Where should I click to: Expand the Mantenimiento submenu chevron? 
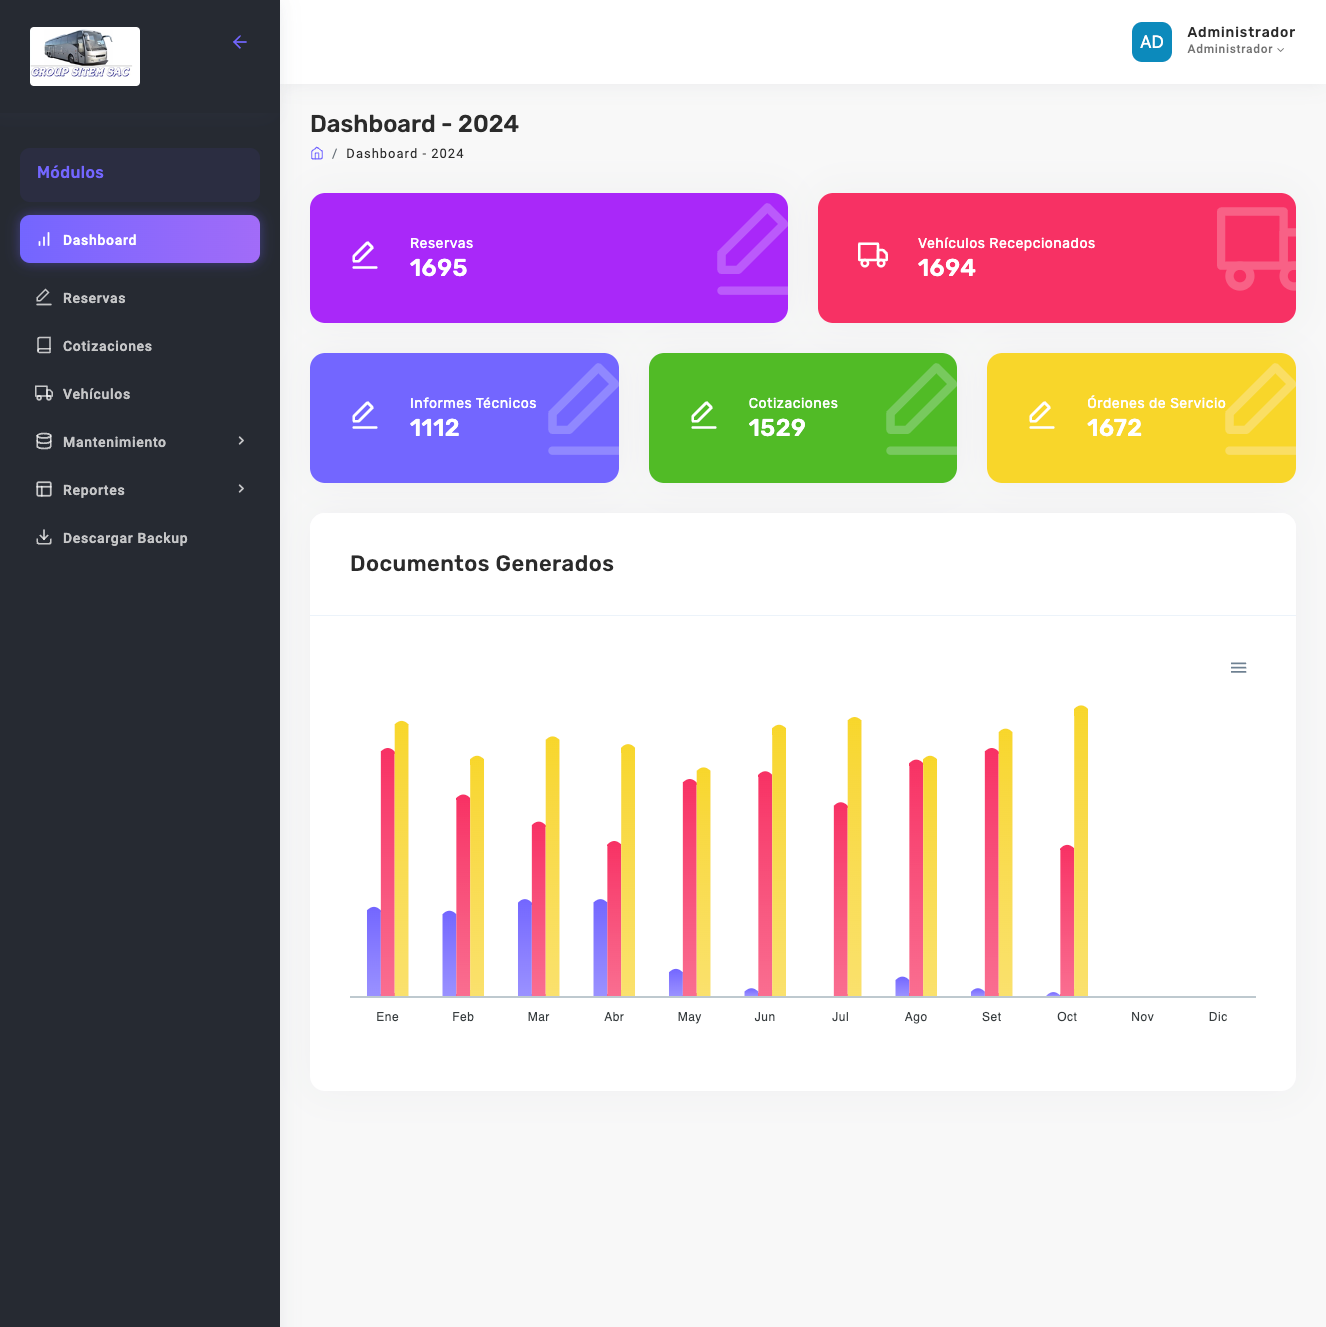coord(241,441)
